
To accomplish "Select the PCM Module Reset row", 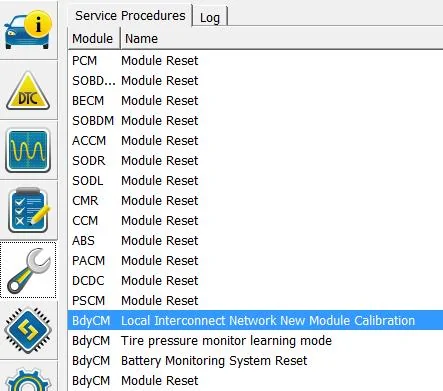I will [255, 61].
